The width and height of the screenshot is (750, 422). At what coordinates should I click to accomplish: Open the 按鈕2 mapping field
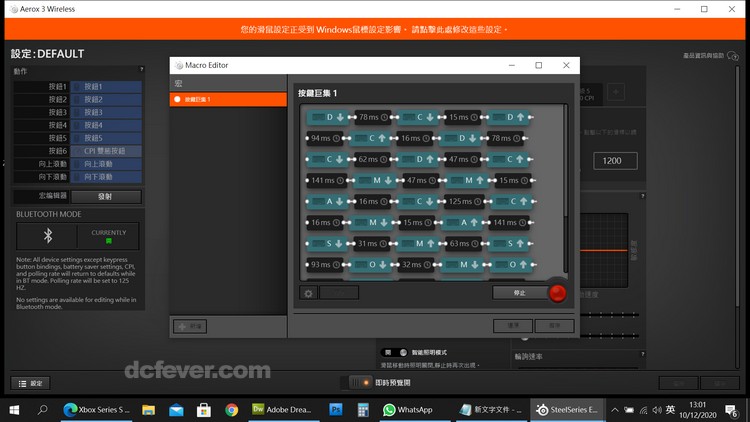click(x=106, y=100)
